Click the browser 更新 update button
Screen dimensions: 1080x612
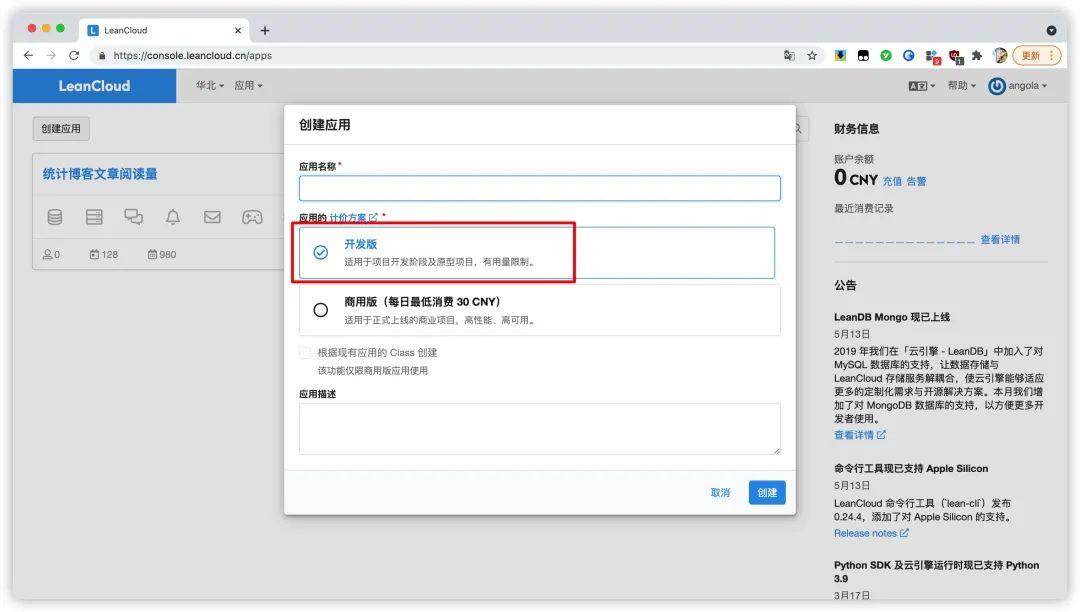(1037, 56)
